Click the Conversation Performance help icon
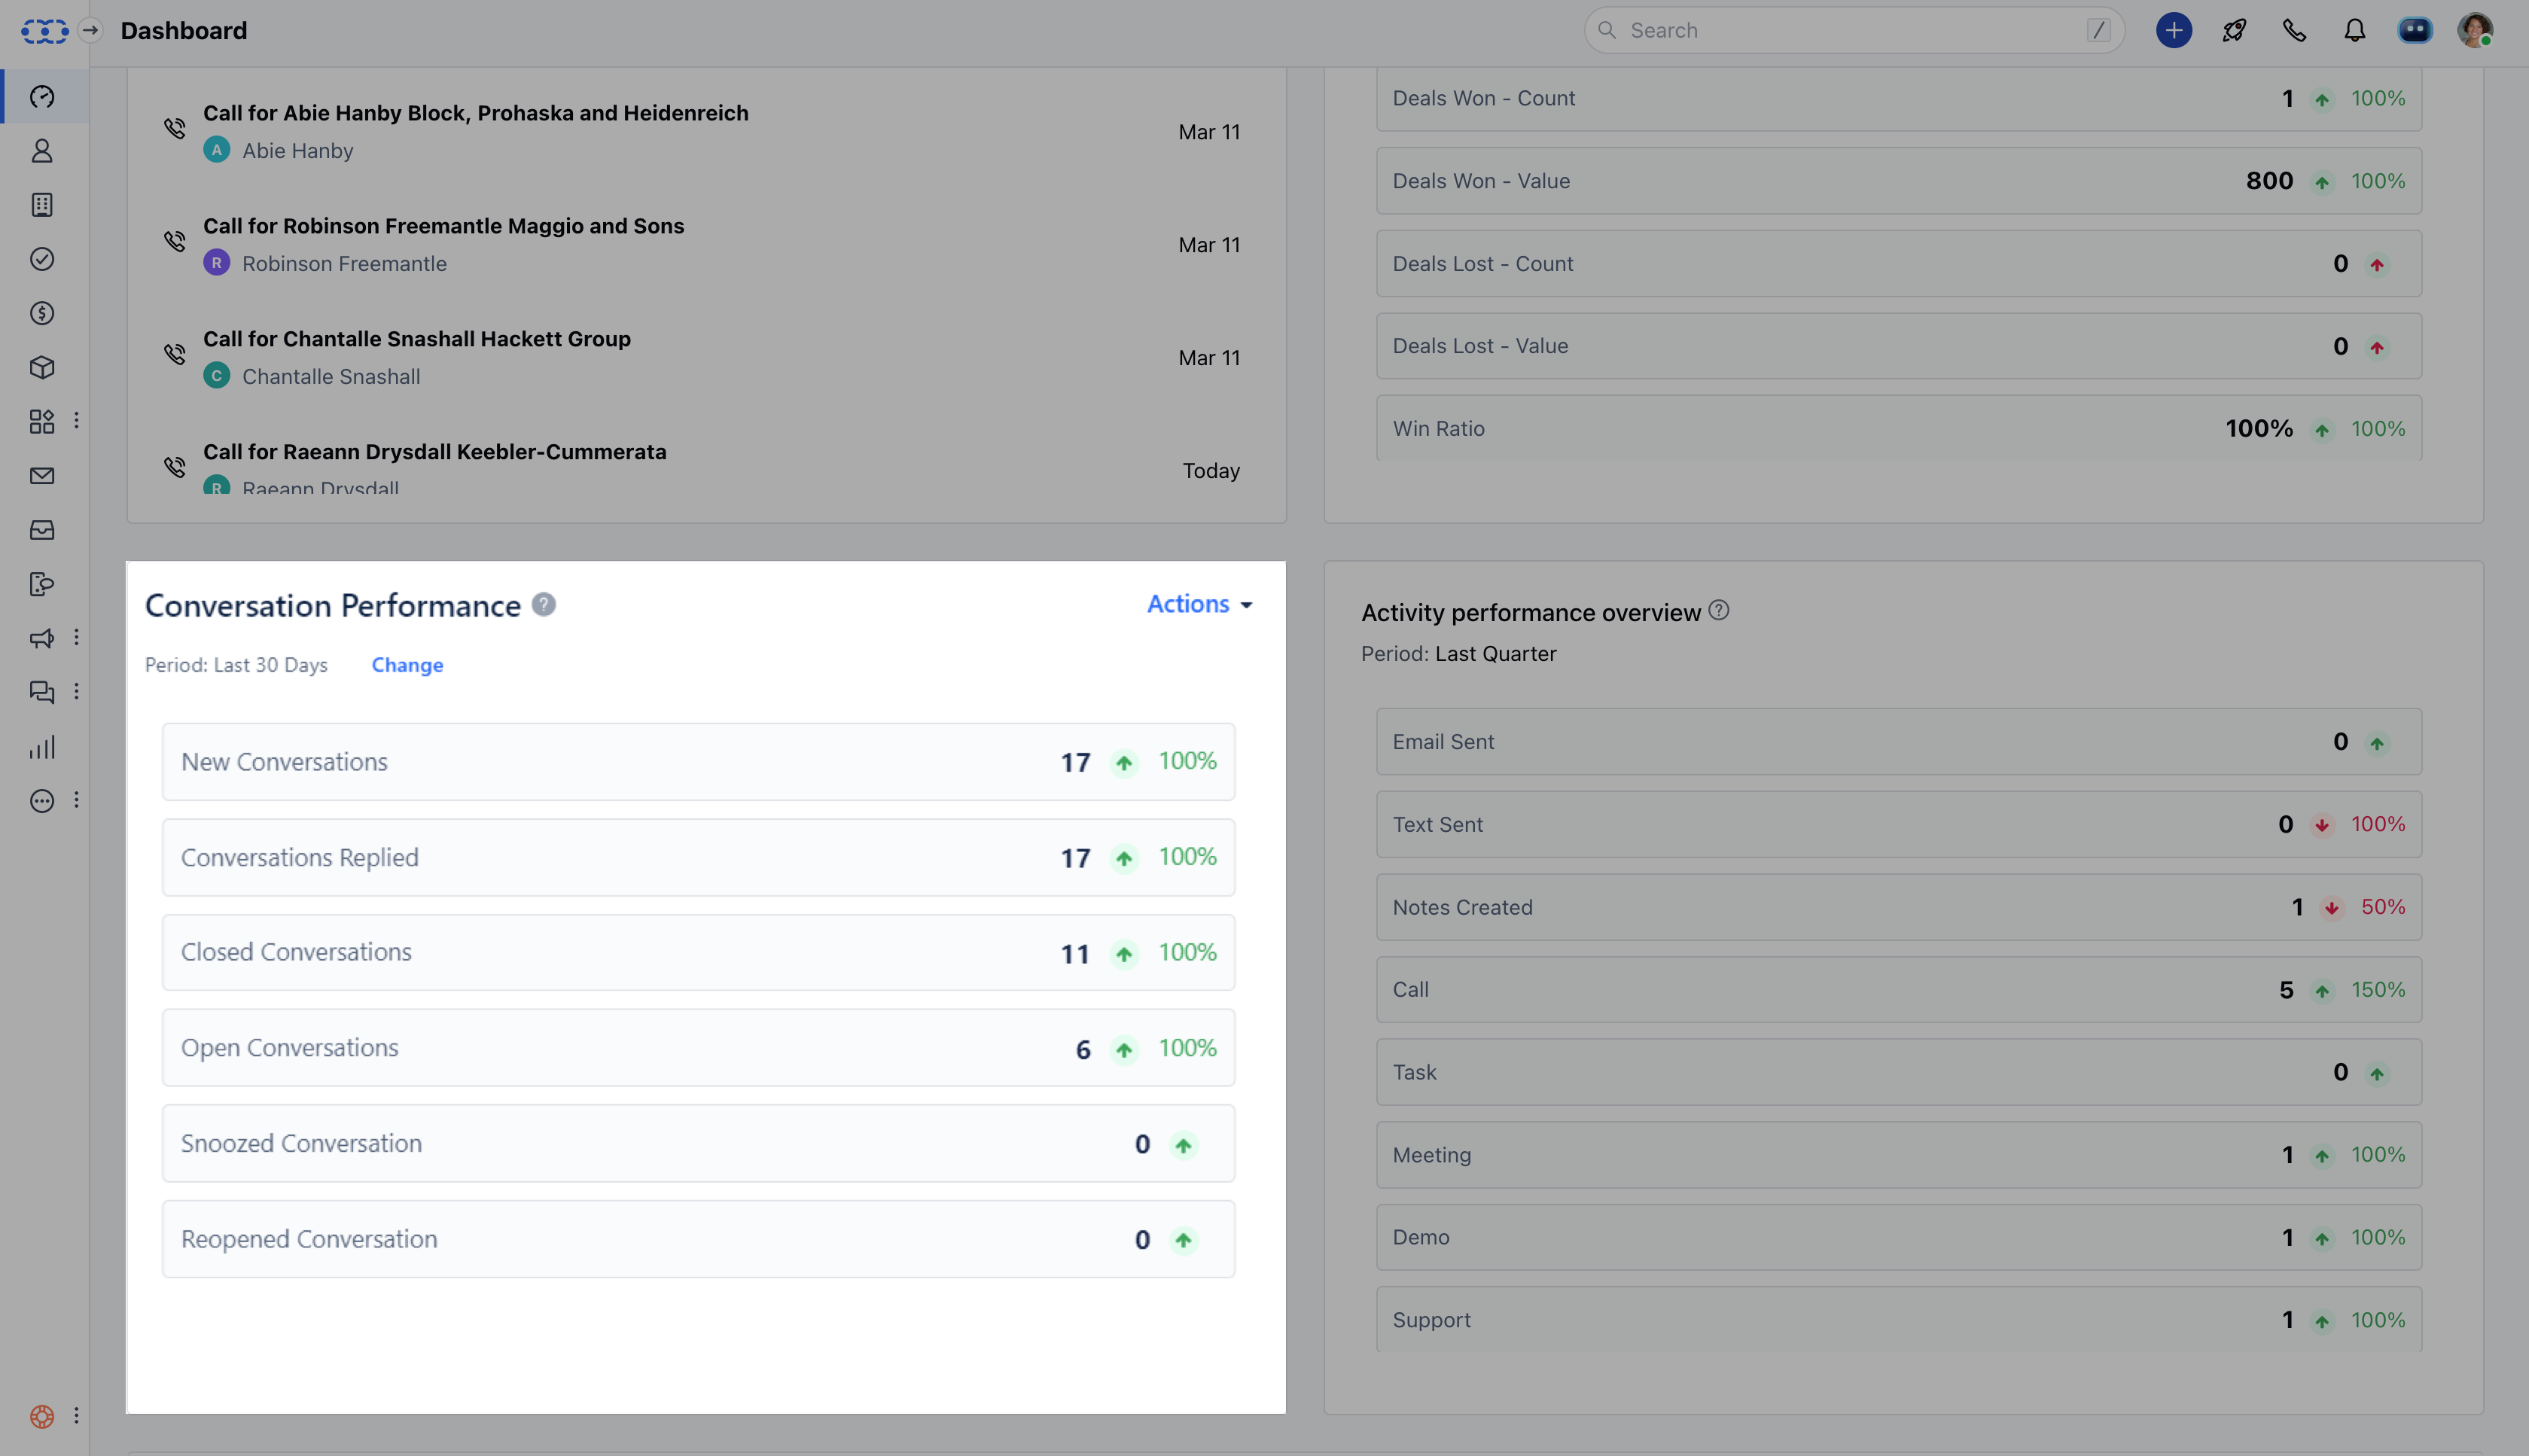This screenshot has height=1456, width=2529. [x=543, y=605]
